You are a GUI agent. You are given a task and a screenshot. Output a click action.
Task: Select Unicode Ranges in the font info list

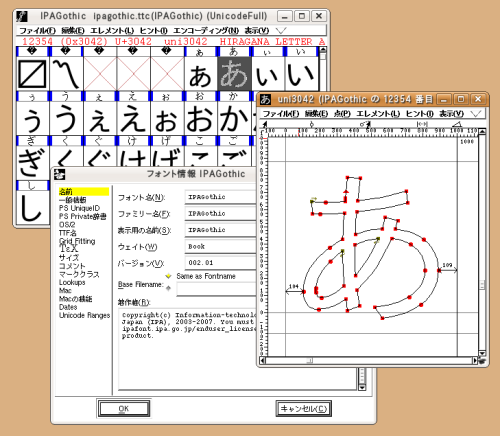tap(84, 315)
